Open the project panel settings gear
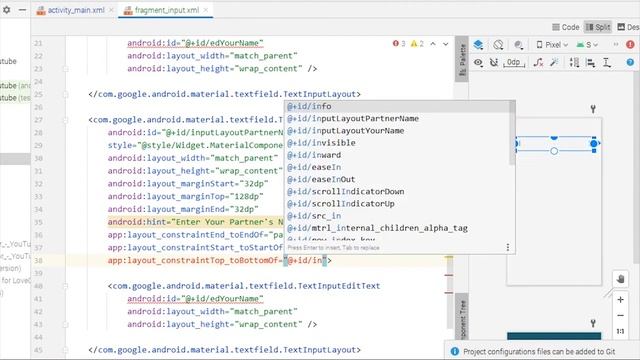The image size is (640, 360). [x=7, y=9]
